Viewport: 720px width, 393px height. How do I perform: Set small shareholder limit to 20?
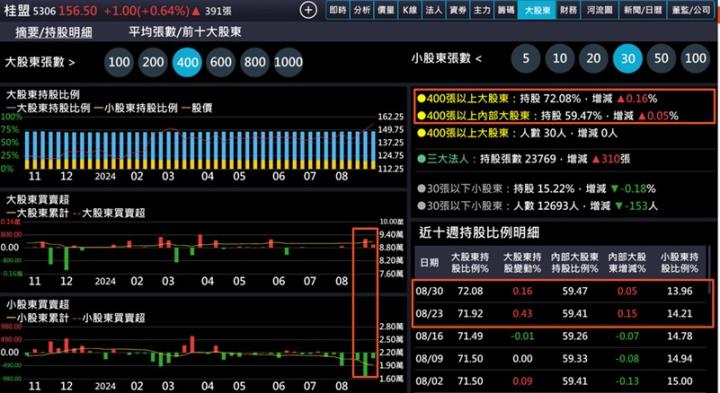coord(594,58)
